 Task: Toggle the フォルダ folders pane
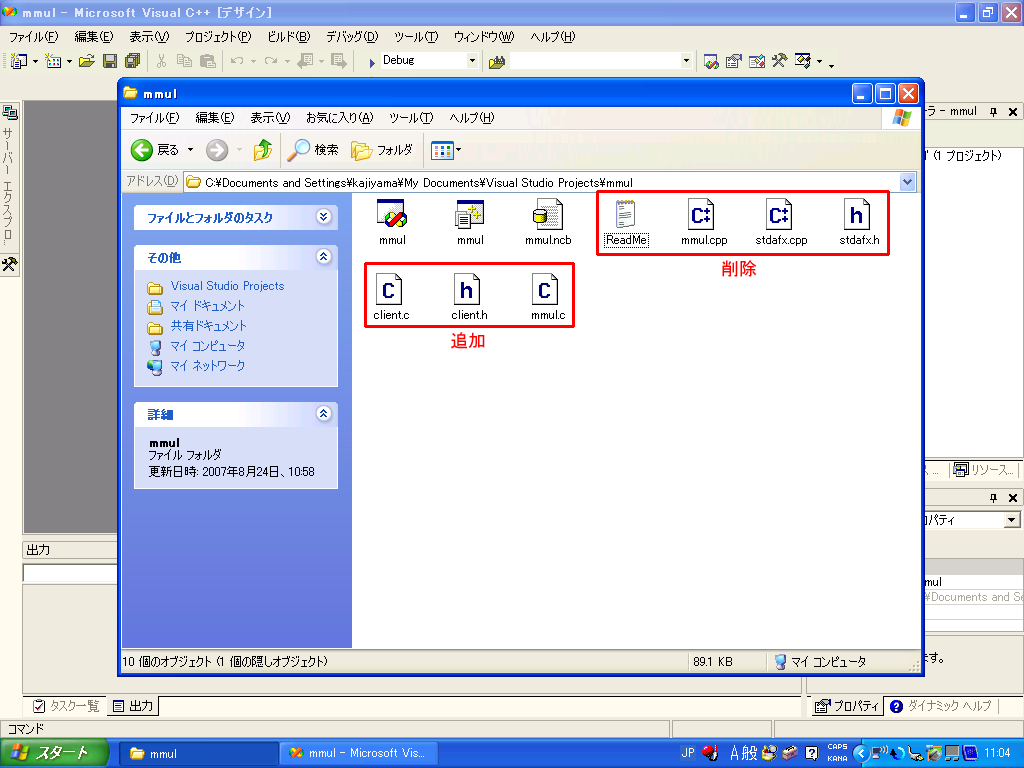(383, 150)
